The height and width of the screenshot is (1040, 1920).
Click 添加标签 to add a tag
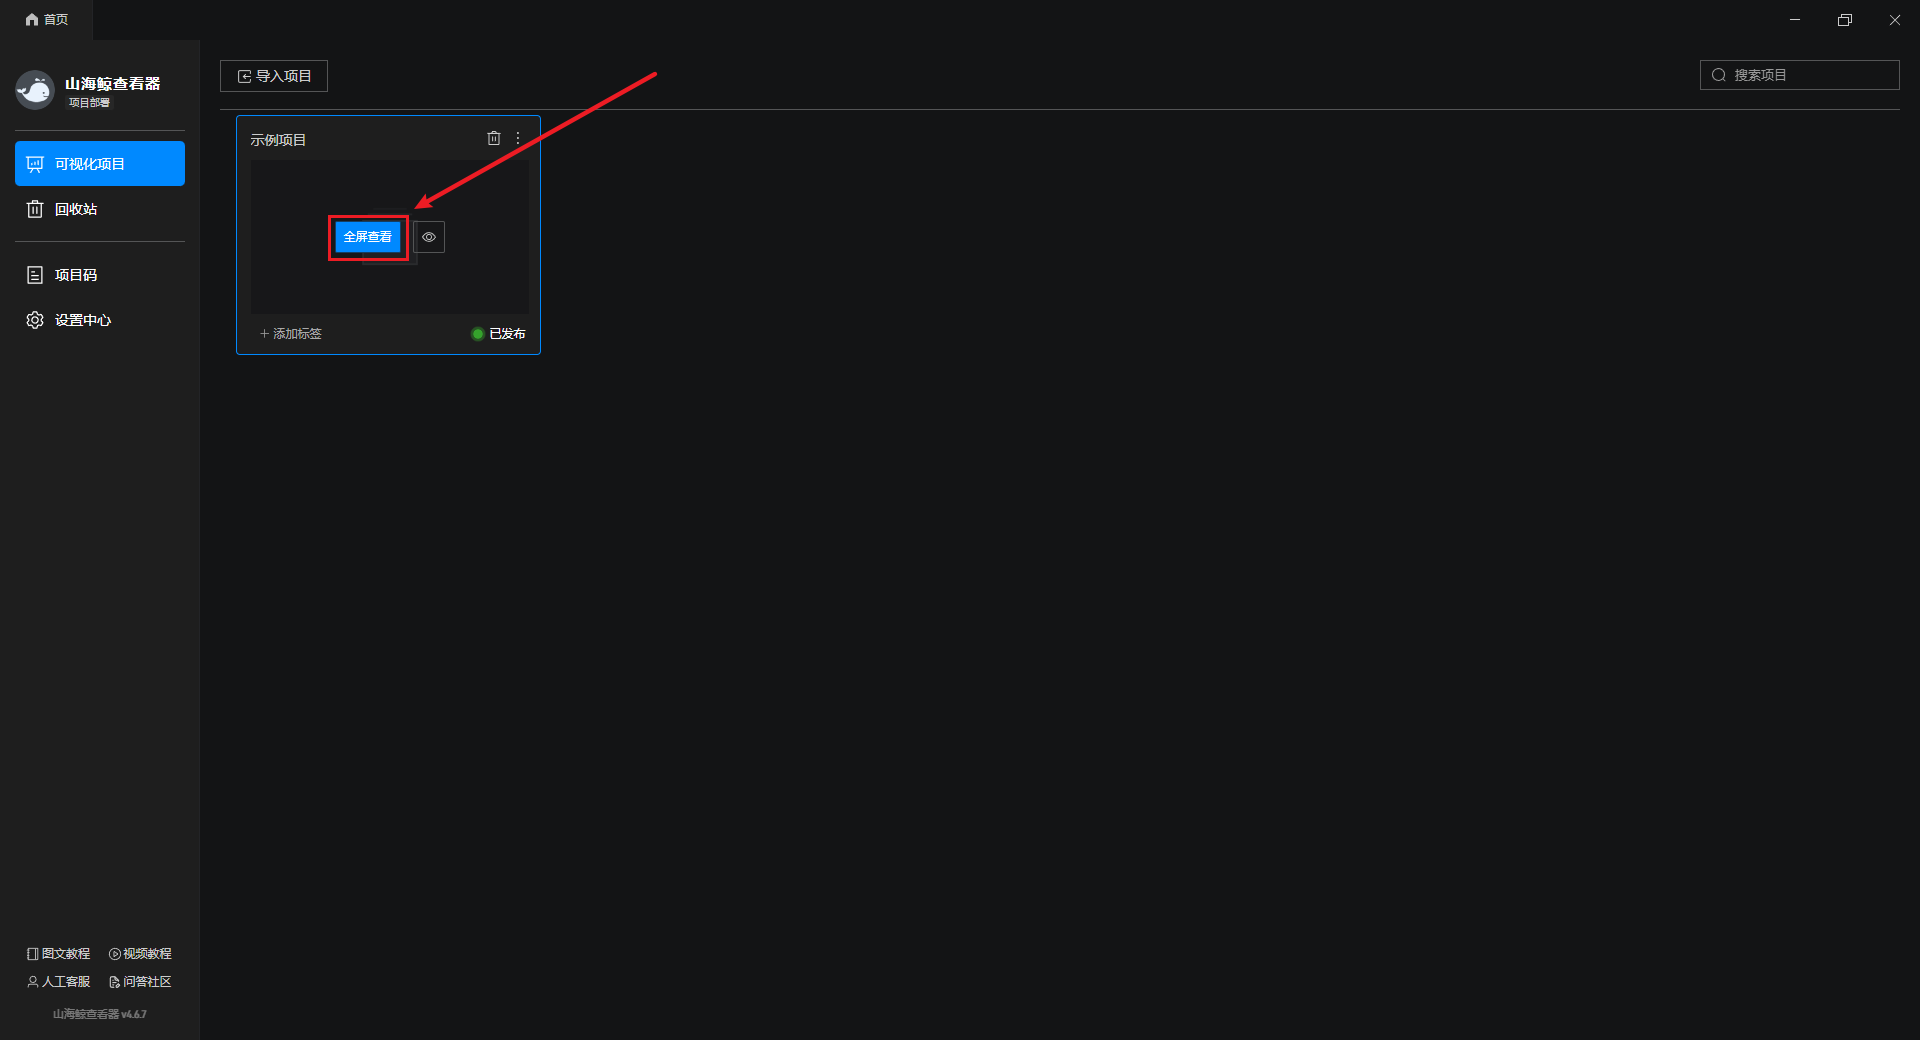(x=291, y=334)
